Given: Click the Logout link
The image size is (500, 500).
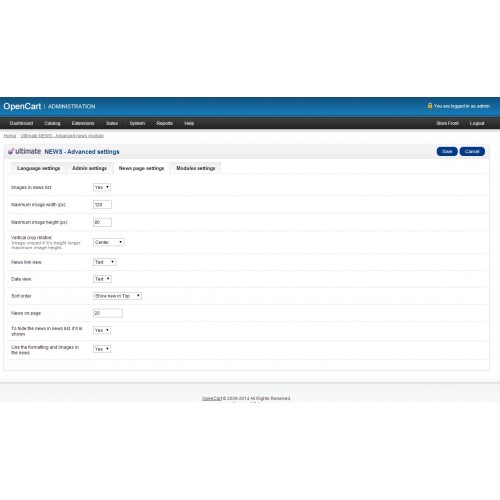Looking at the screenshot, I should tap(477, 123).
